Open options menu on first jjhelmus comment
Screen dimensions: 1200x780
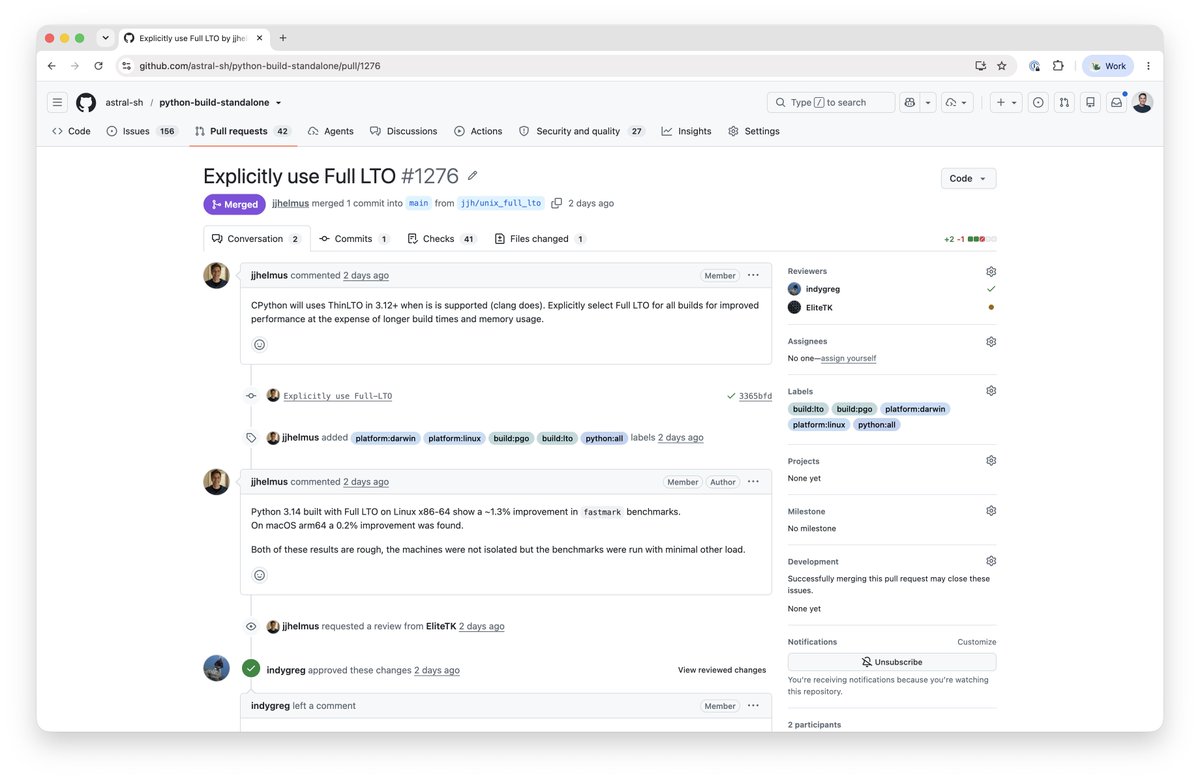pos(753,275)
